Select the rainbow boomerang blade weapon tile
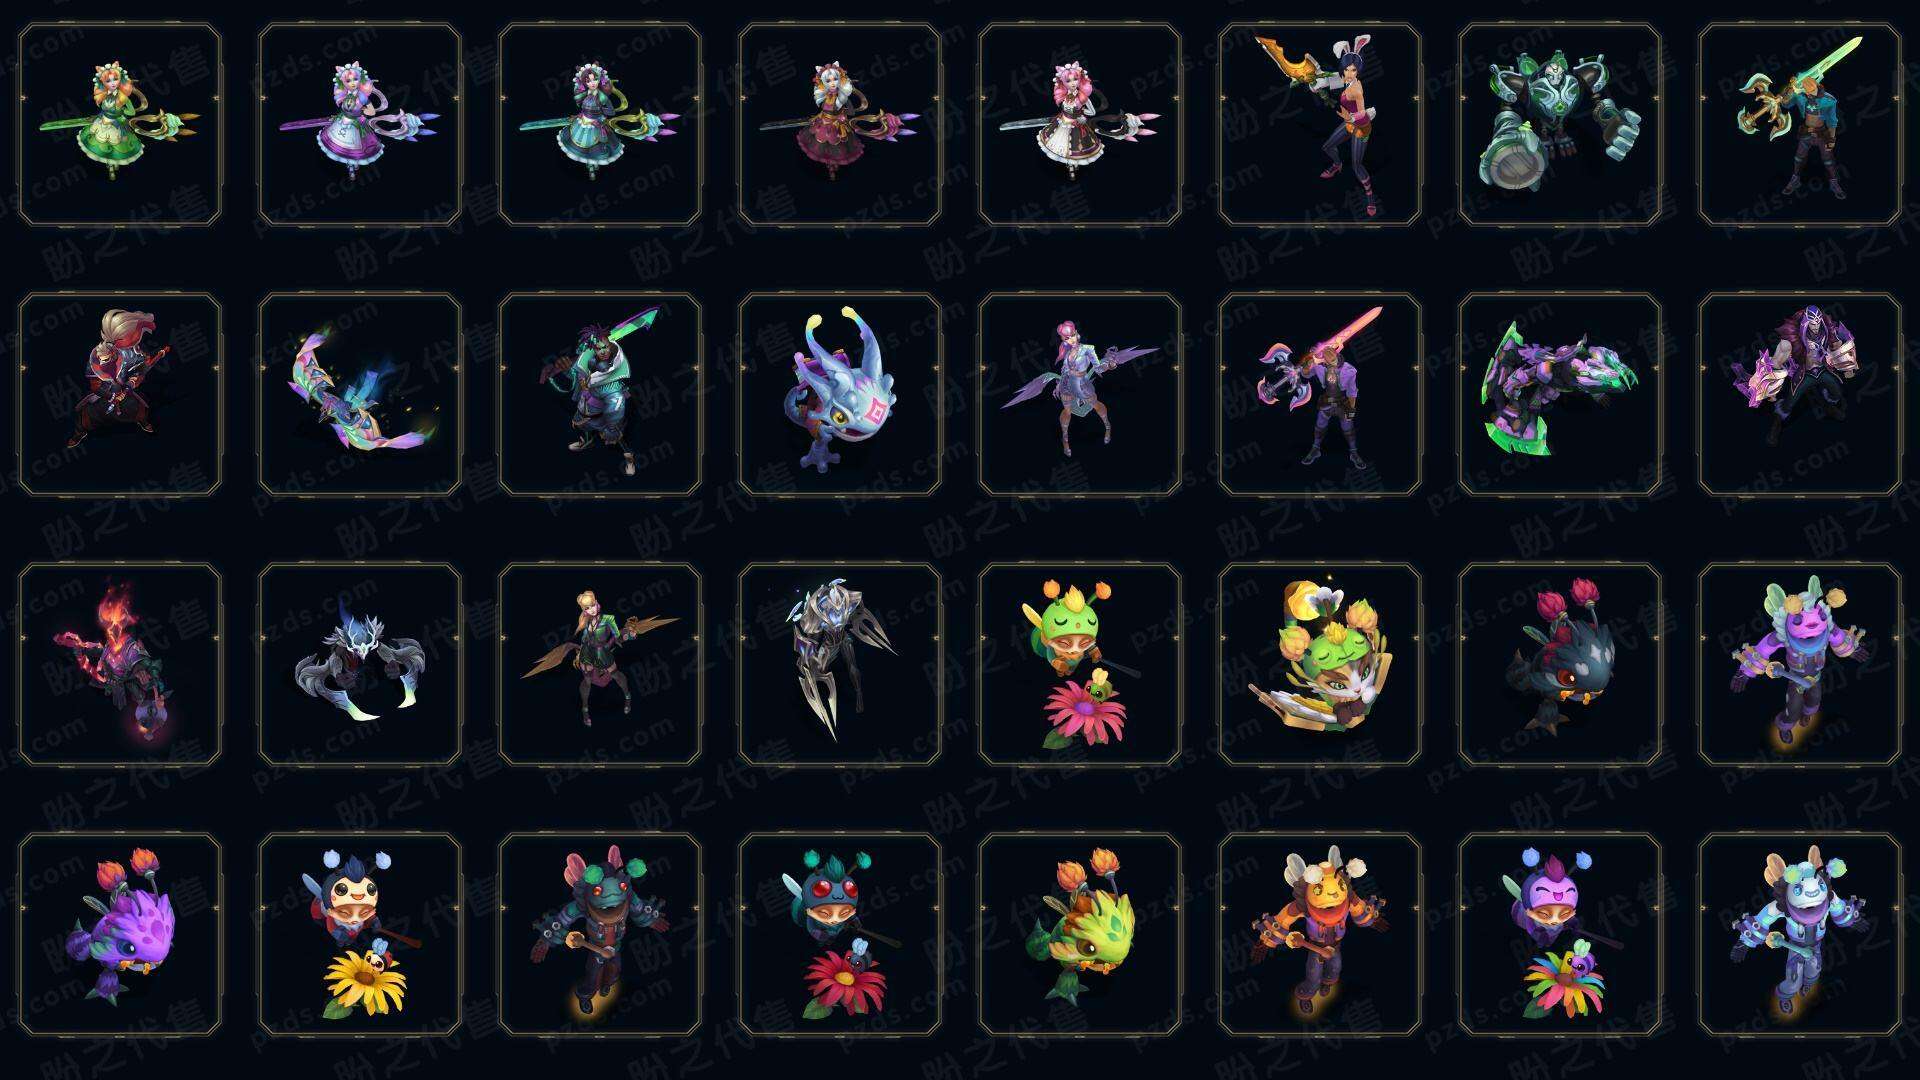This screenshot has width=1920, height=1080. click(x=360, y=395)
